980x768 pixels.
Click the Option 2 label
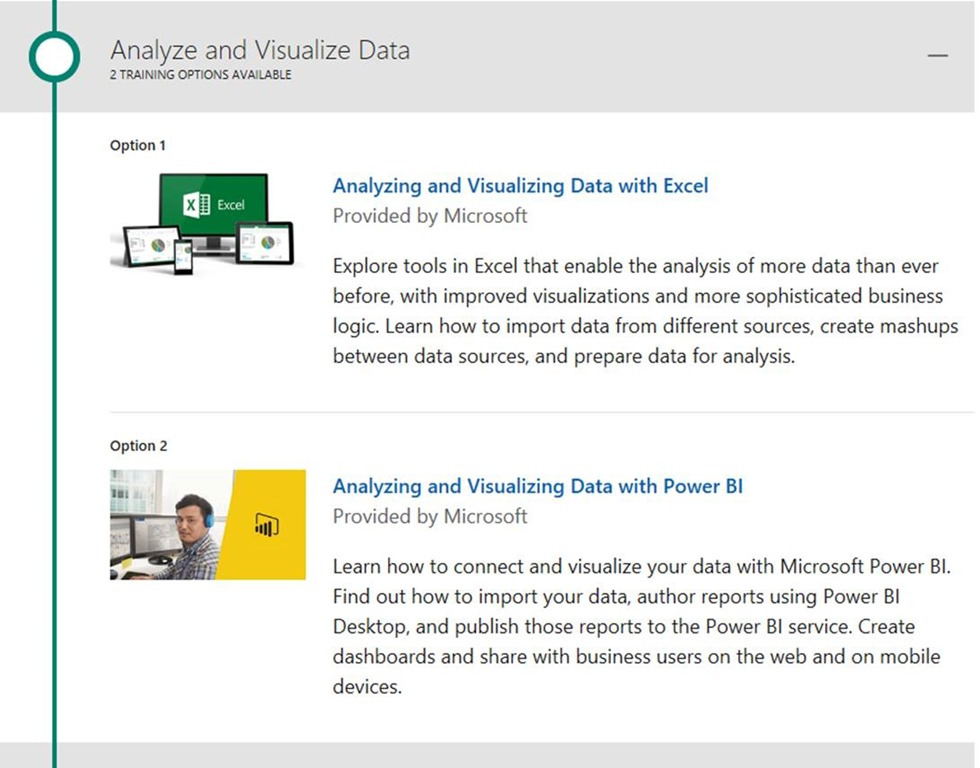138,446
